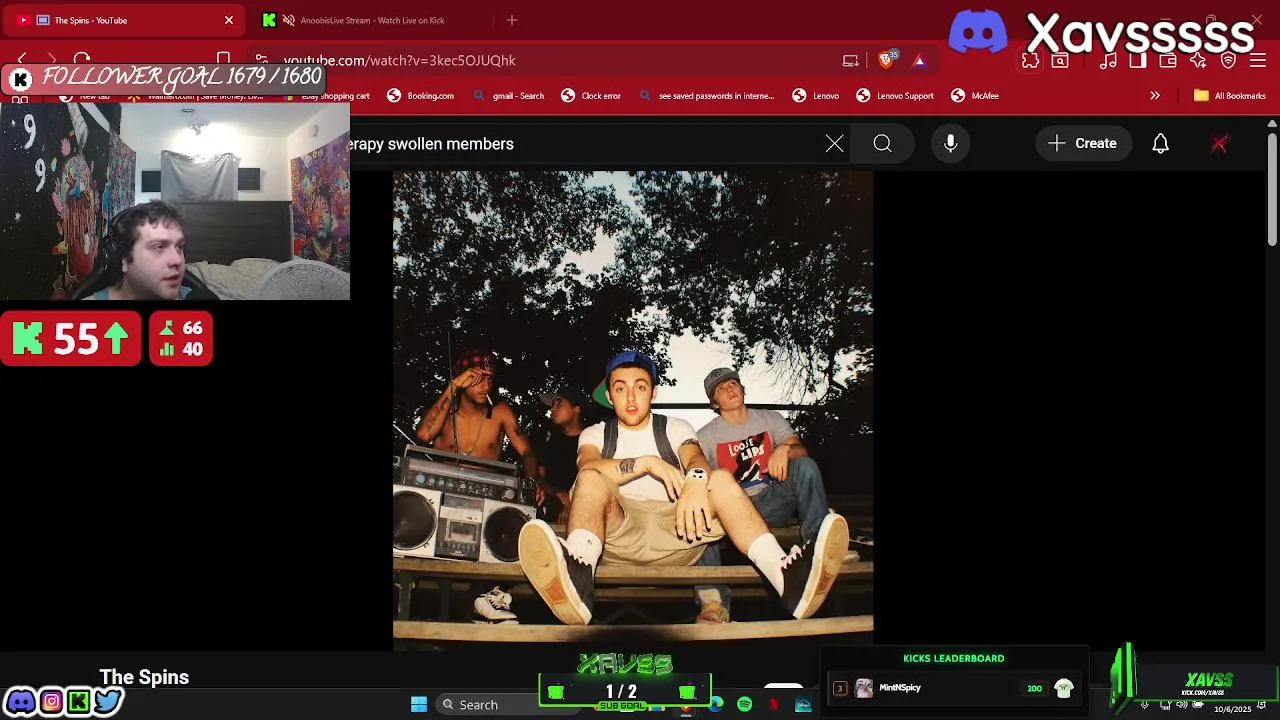The image size is (1280, 720).
Task: Open Brave VPN shield icon
Action: click(x=1229, y=61)
